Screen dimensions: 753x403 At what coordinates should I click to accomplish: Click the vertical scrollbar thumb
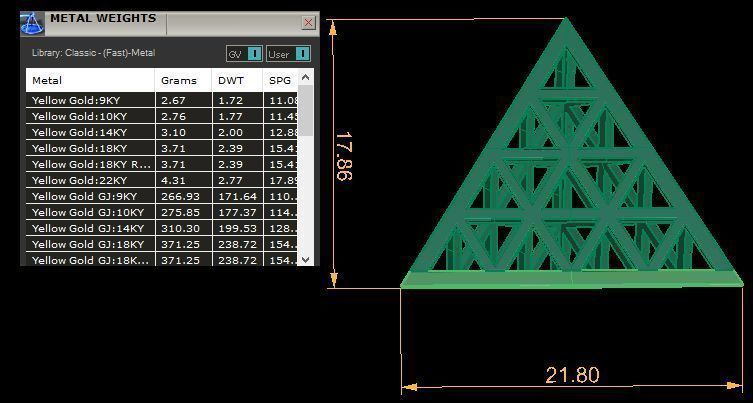(306, 110)
